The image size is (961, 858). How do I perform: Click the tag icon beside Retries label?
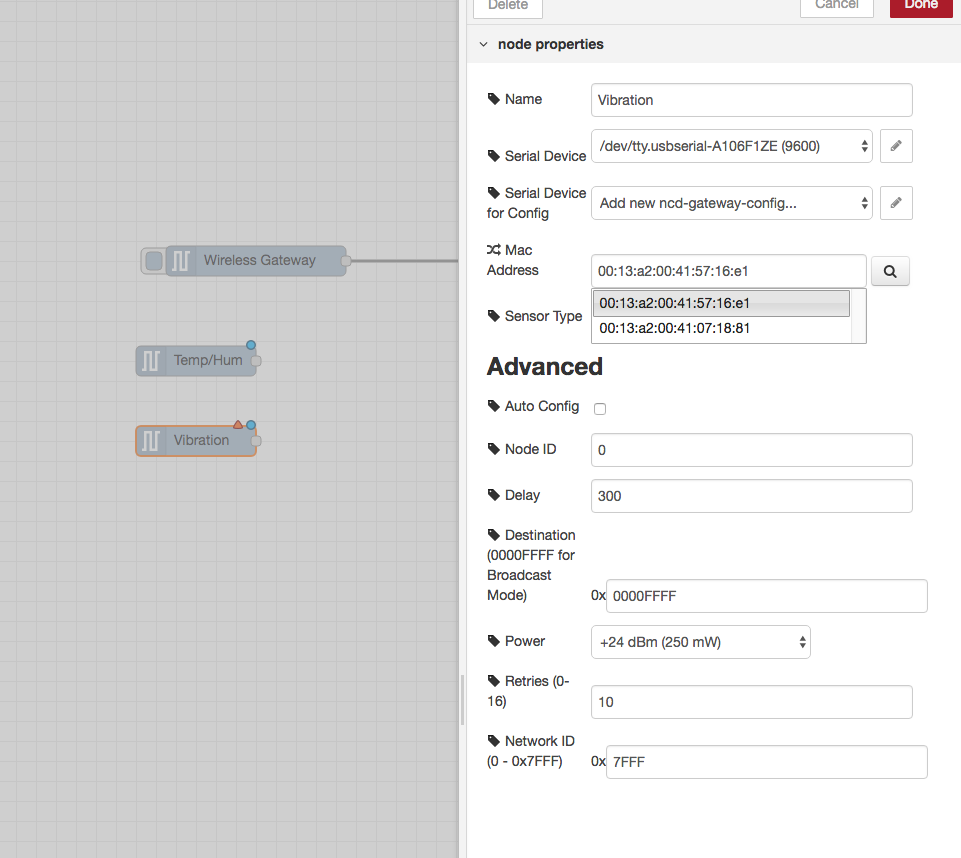click(493, 680)
